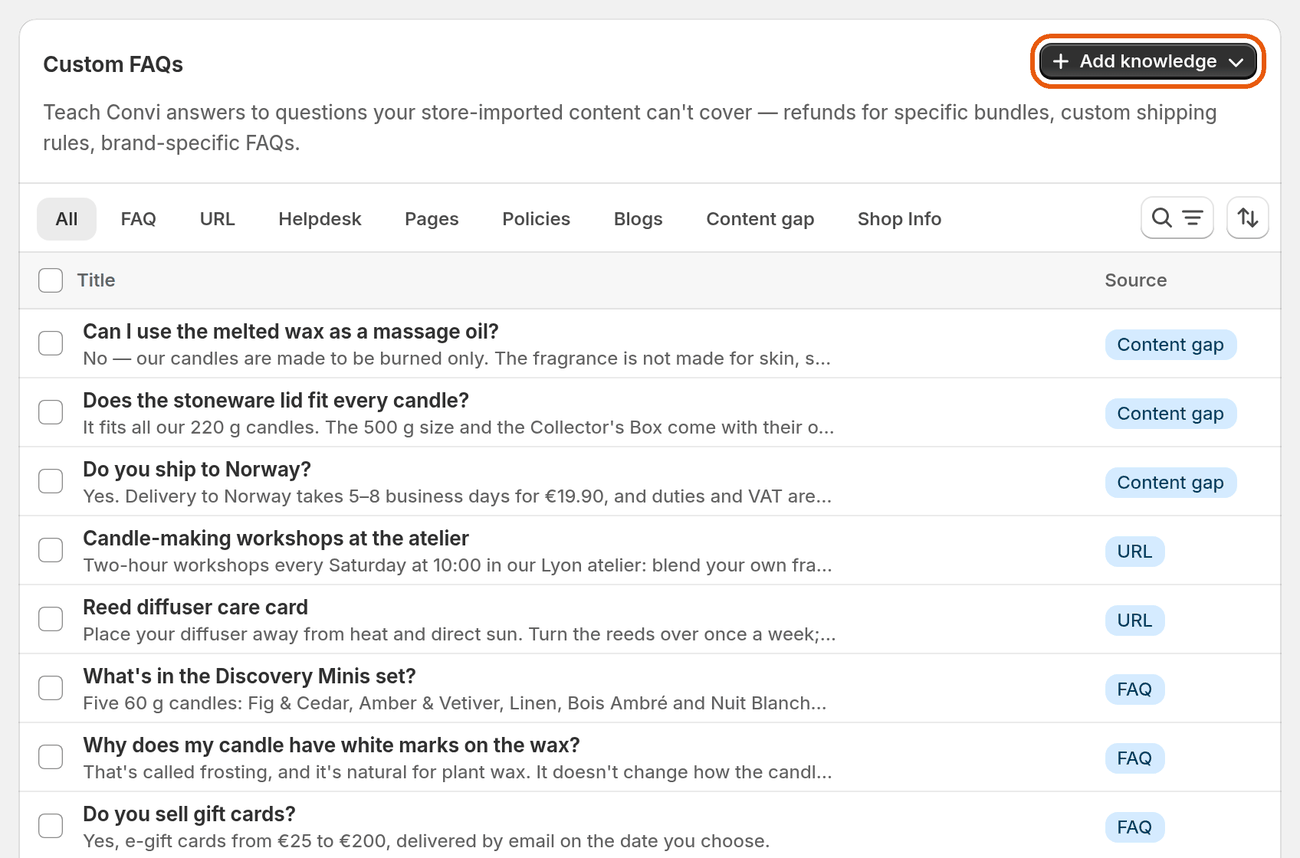Check the candle-making workshops row

coord(51,551)
